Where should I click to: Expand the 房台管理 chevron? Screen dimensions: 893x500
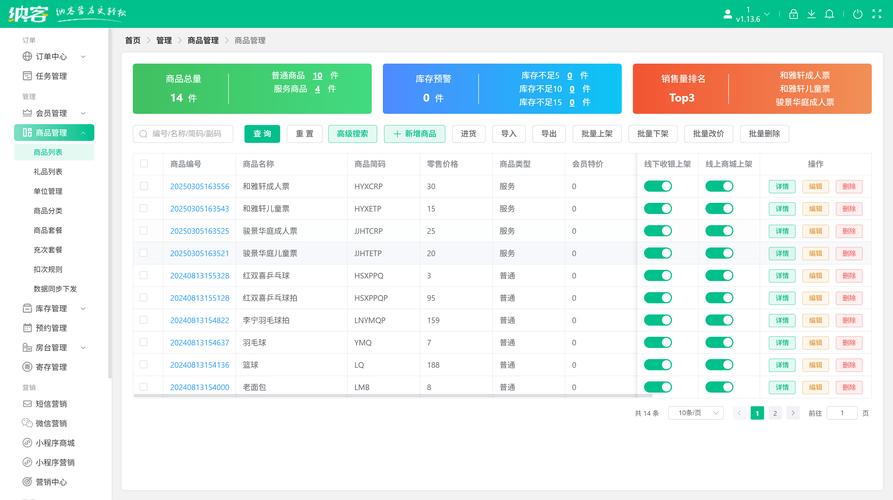point(83,347)
